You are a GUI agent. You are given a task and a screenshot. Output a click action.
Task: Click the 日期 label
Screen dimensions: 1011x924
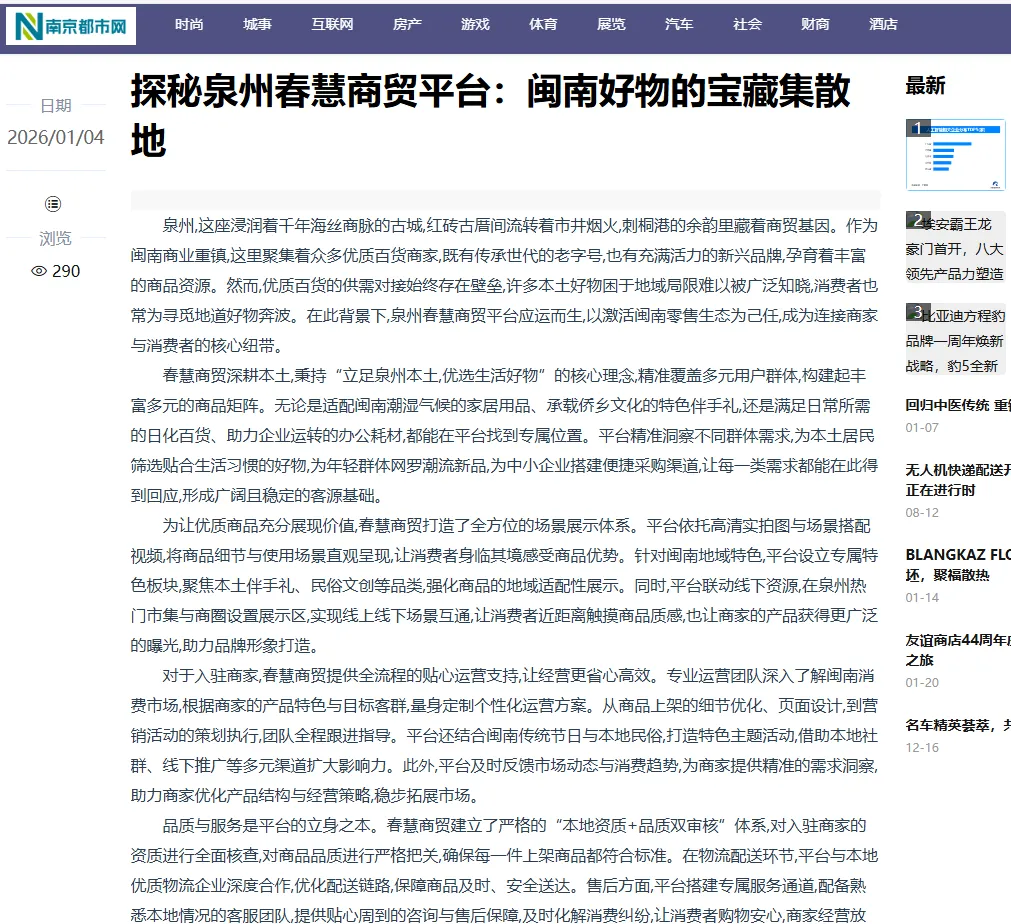coord(55,106)
